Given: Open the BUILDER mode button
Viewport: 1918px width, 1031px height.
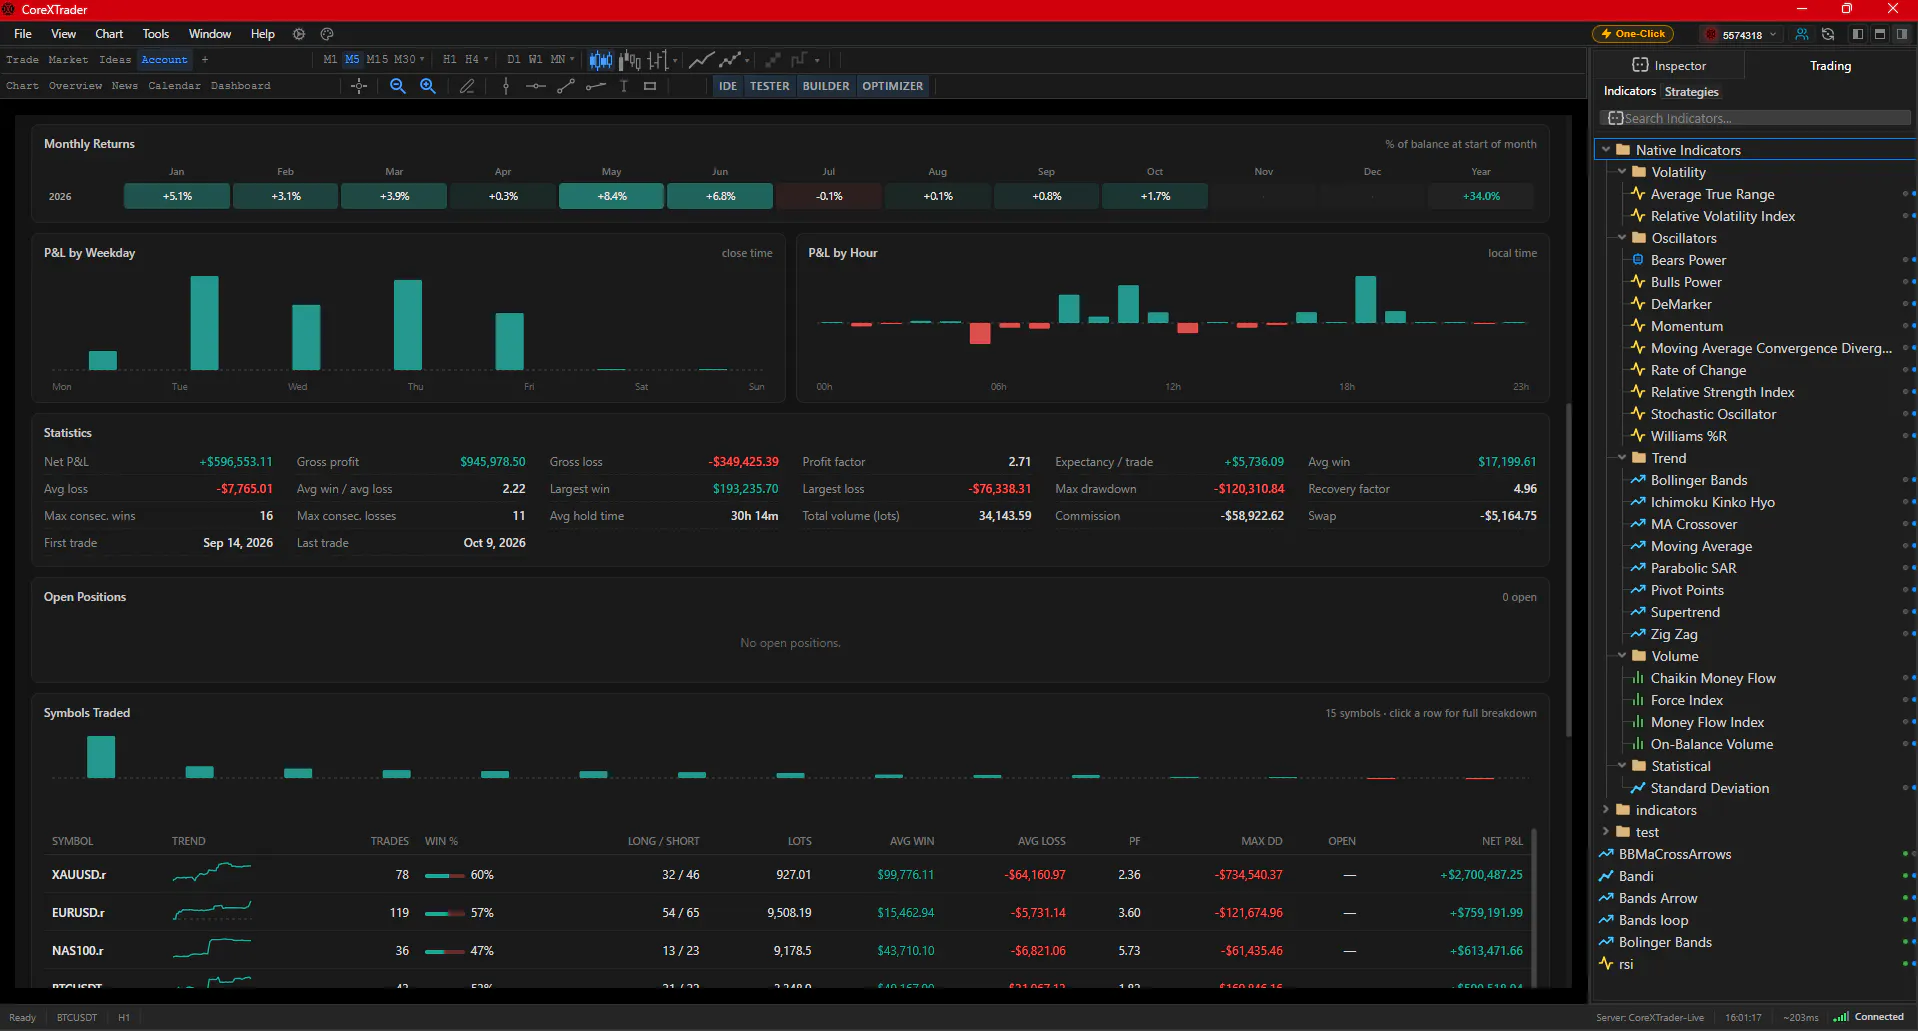Looking at the screenshot, I should 826,86.
